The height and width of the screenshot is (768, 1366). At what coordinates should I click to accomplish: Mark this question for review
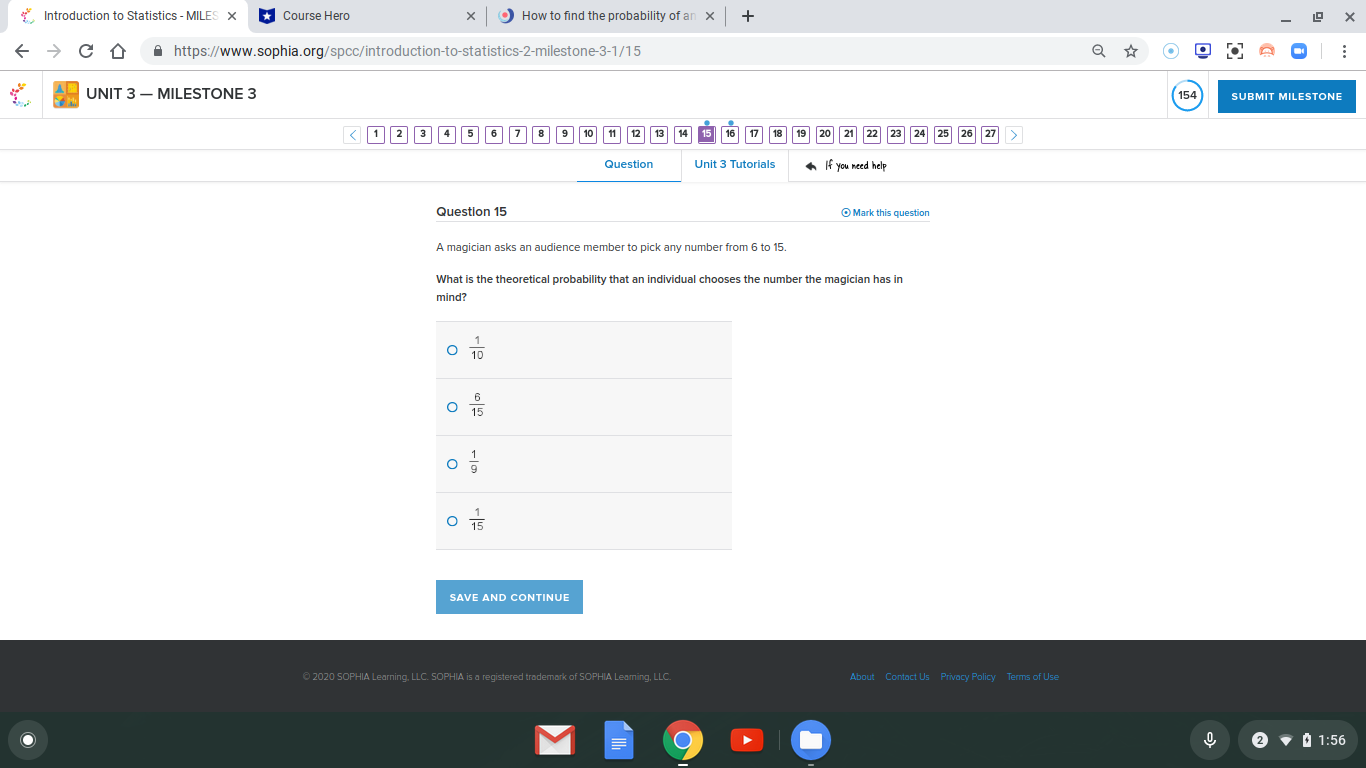[x=885, y=213]
